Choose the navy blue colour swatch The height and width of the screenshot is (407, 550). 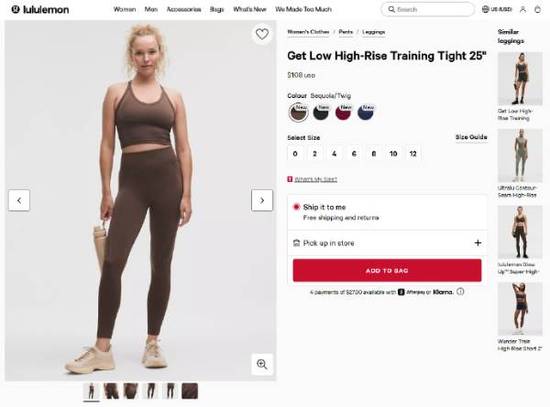[365, 112]
